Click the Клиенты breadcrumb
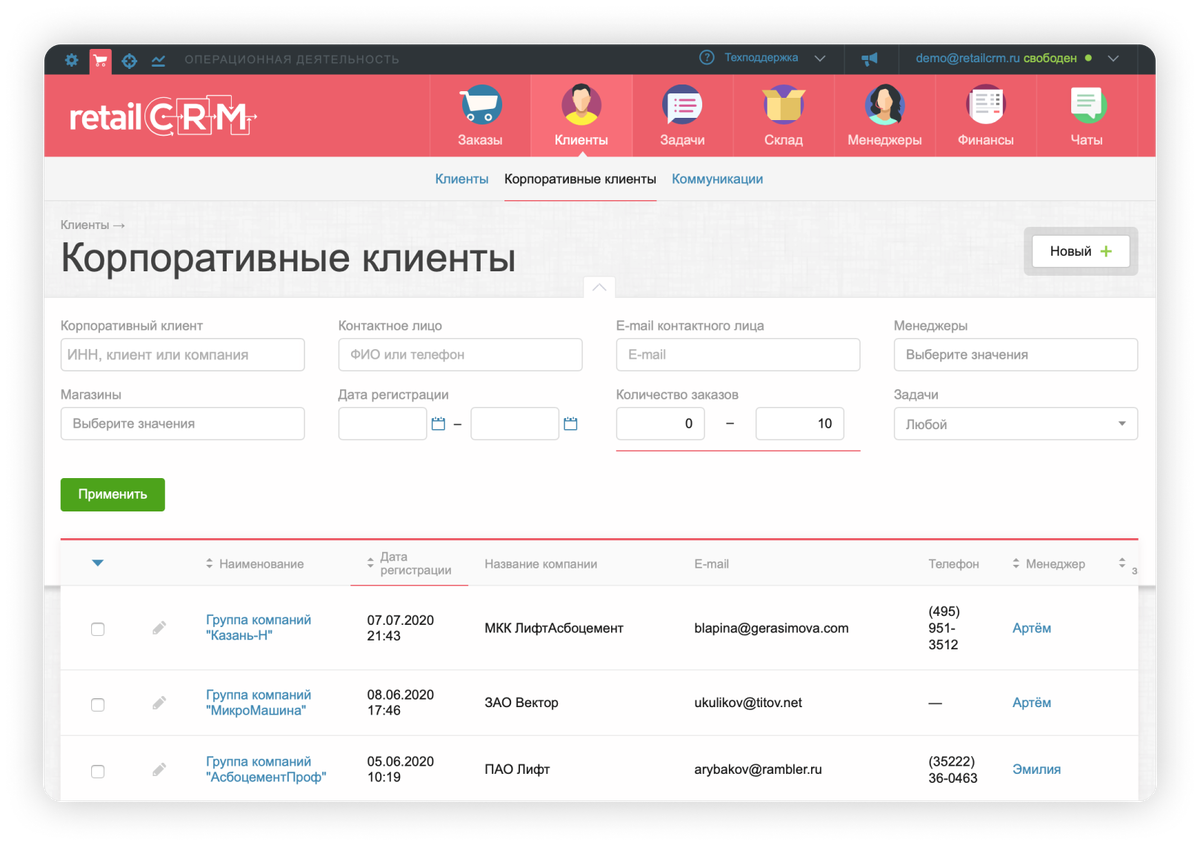The width and height of the screenshot is (1200, 845). tap(85, 225)
